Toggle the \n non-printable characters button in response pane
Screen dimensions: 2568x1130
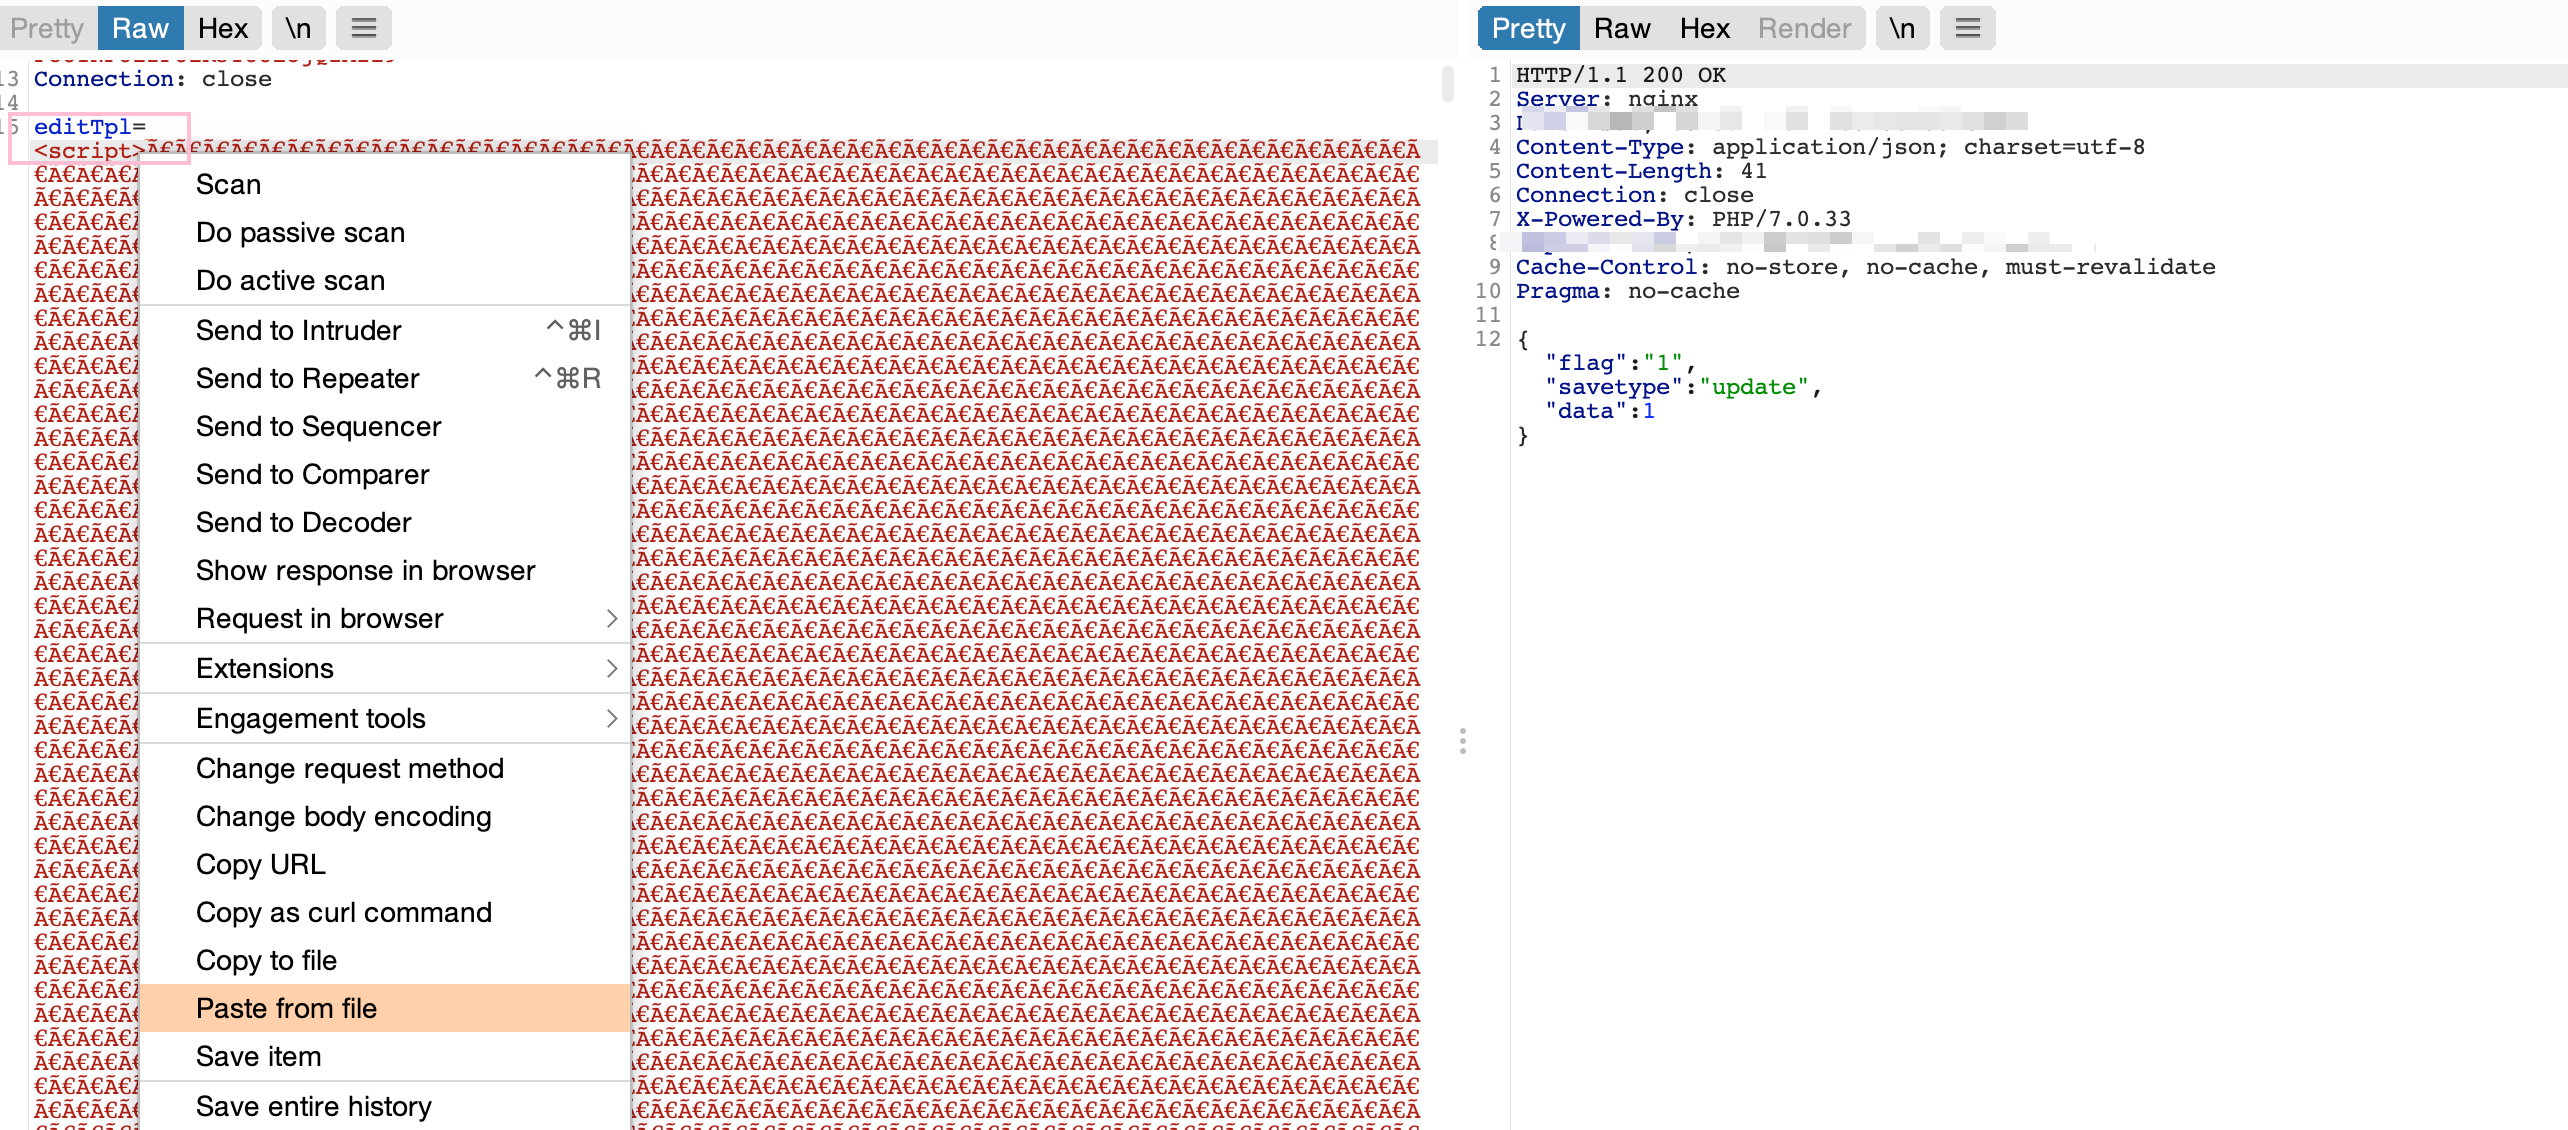1902,28
